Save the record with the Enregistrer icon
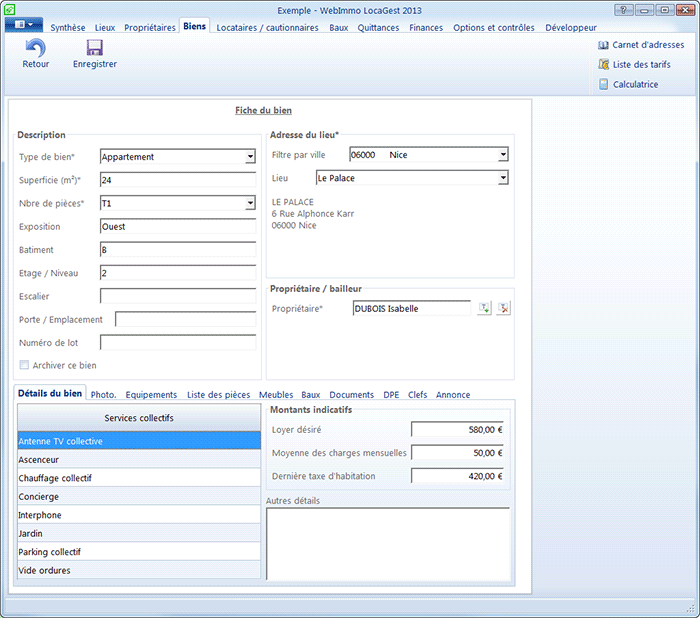The width and height of the screenshot is (700, 618). point(95,48)
